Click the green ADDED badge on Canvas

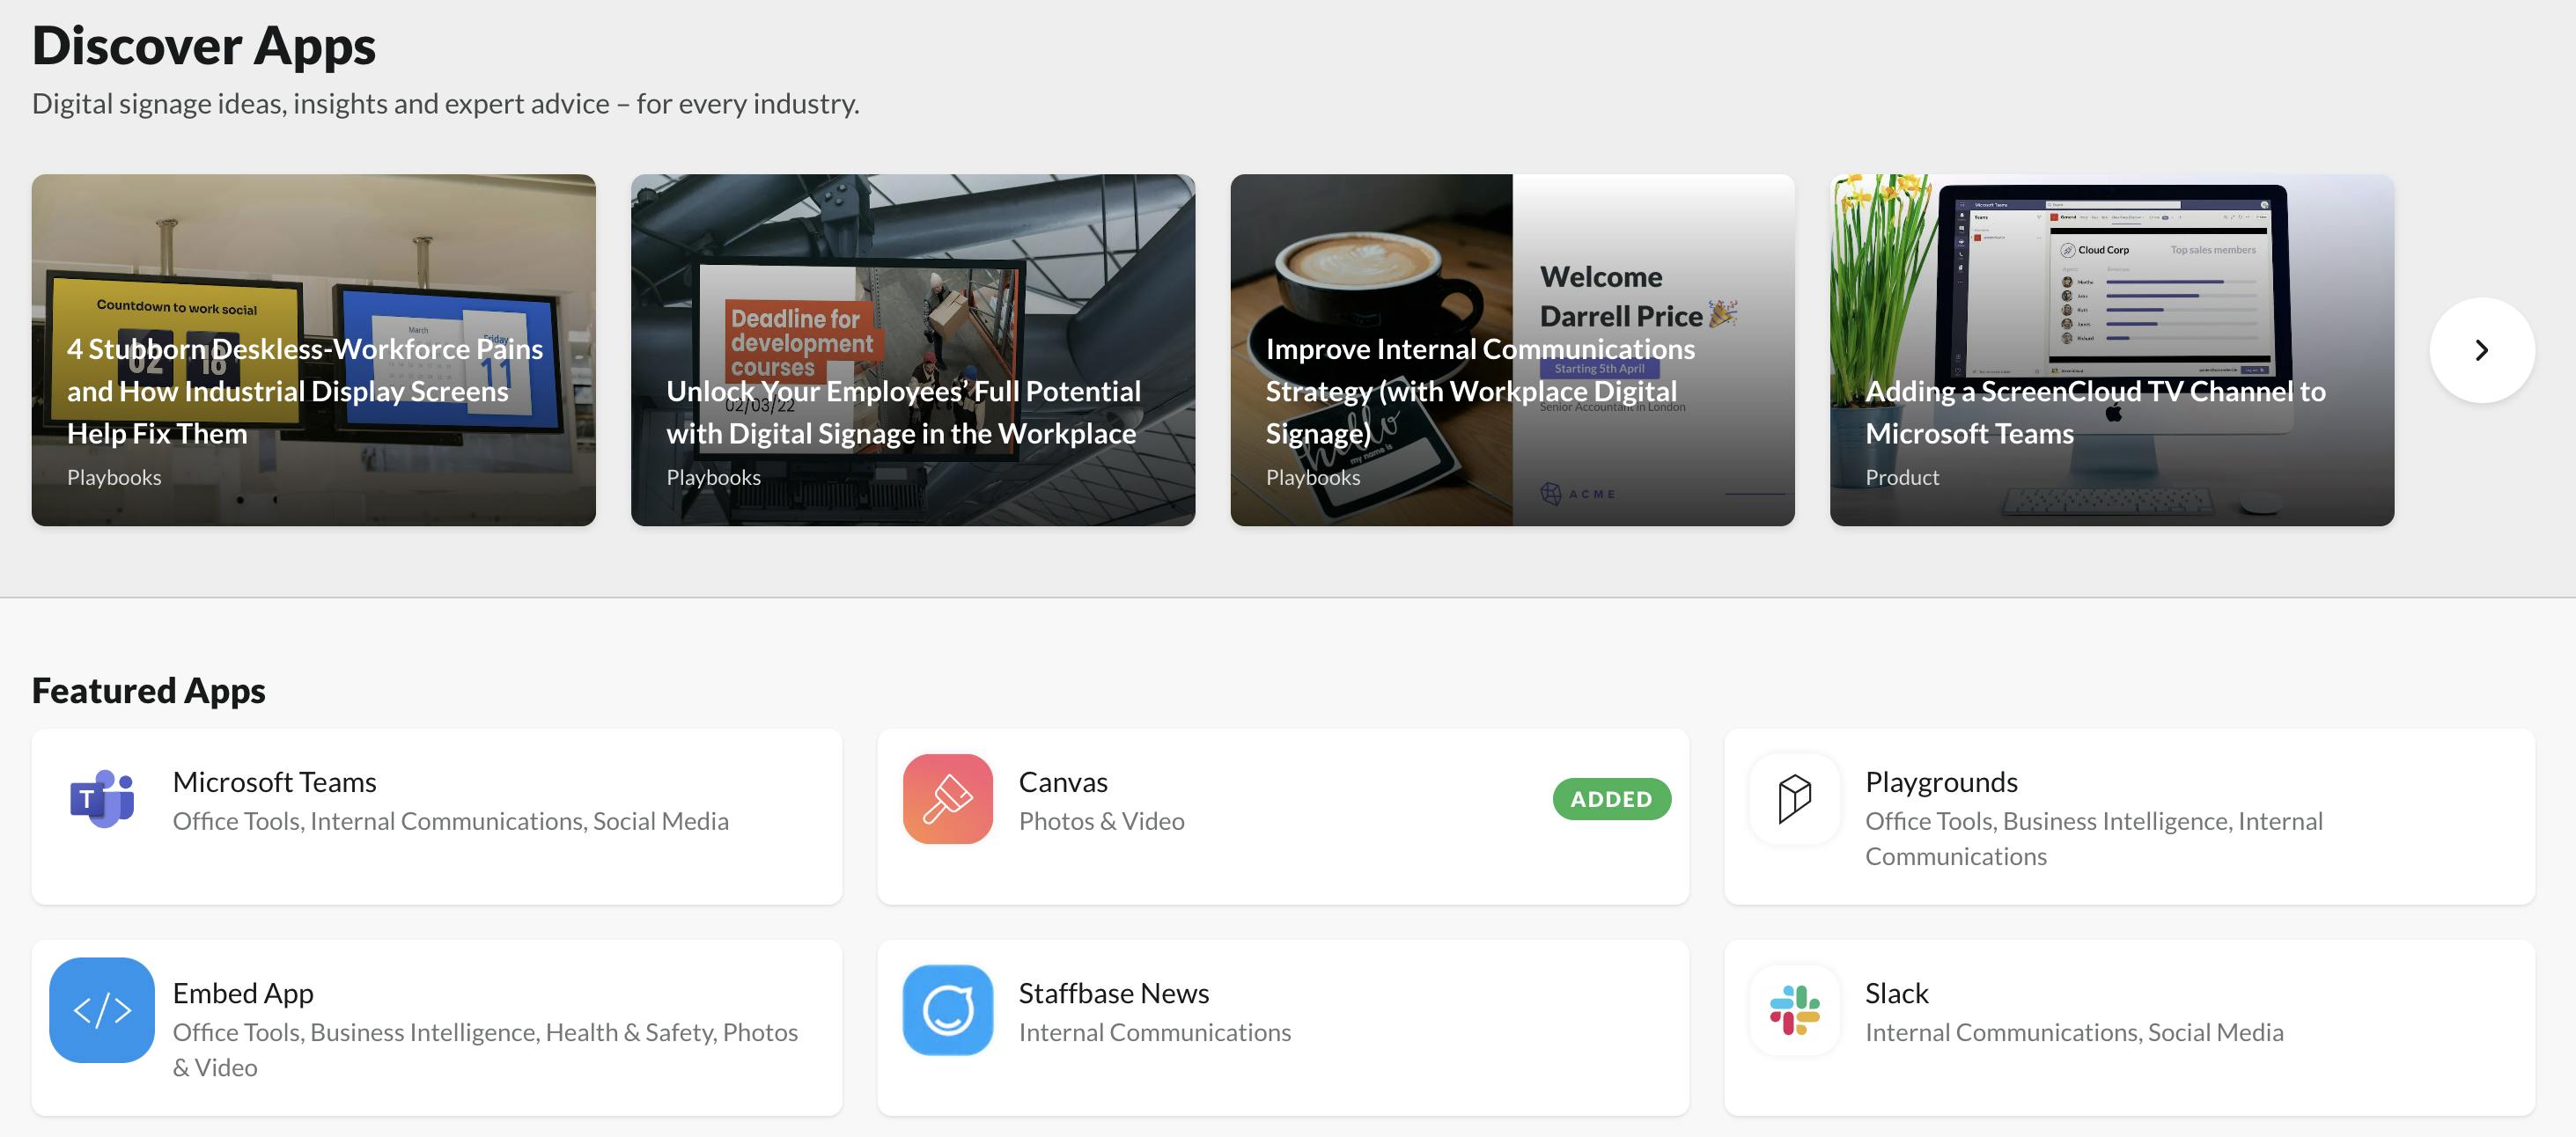click(x=1611, y=799)
